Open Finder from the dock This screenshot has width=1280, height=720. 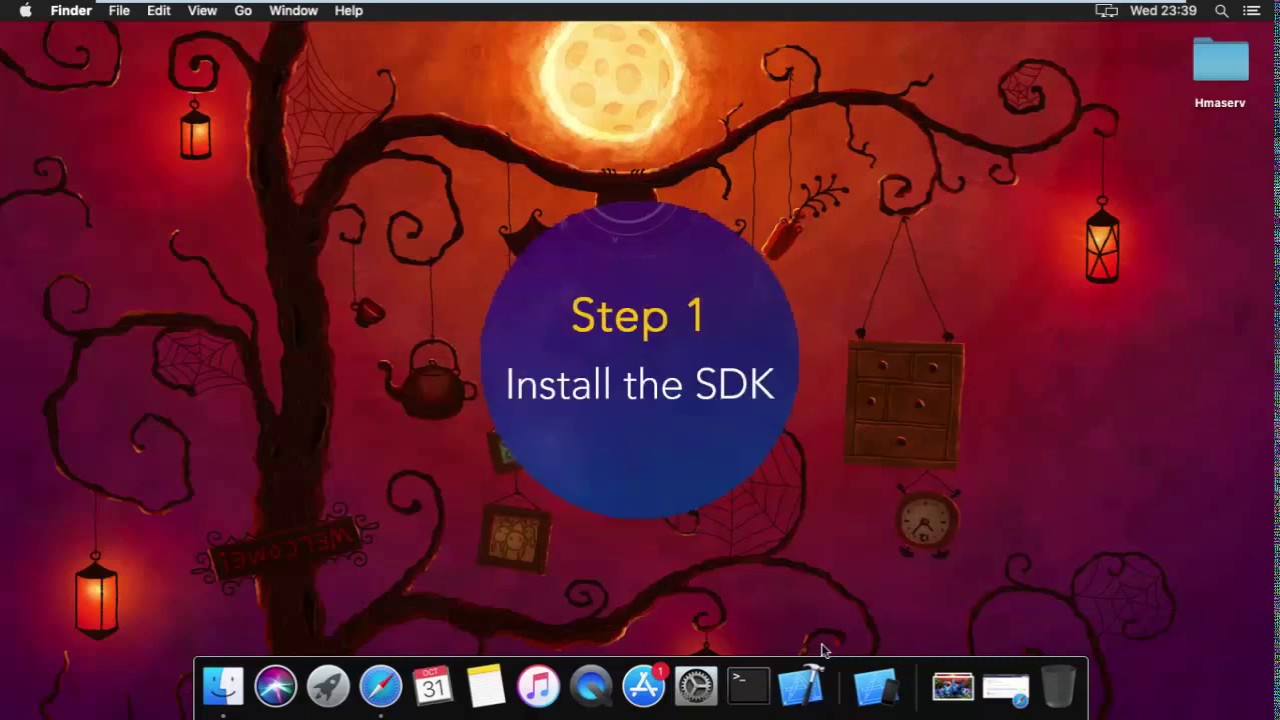coord(223,686)
